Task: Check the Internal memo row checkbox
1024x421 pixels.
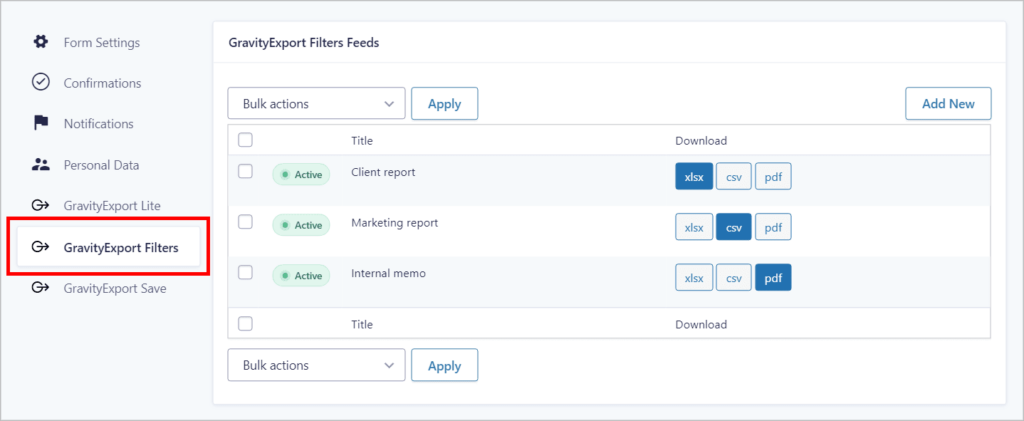Action: pos(245,273)
